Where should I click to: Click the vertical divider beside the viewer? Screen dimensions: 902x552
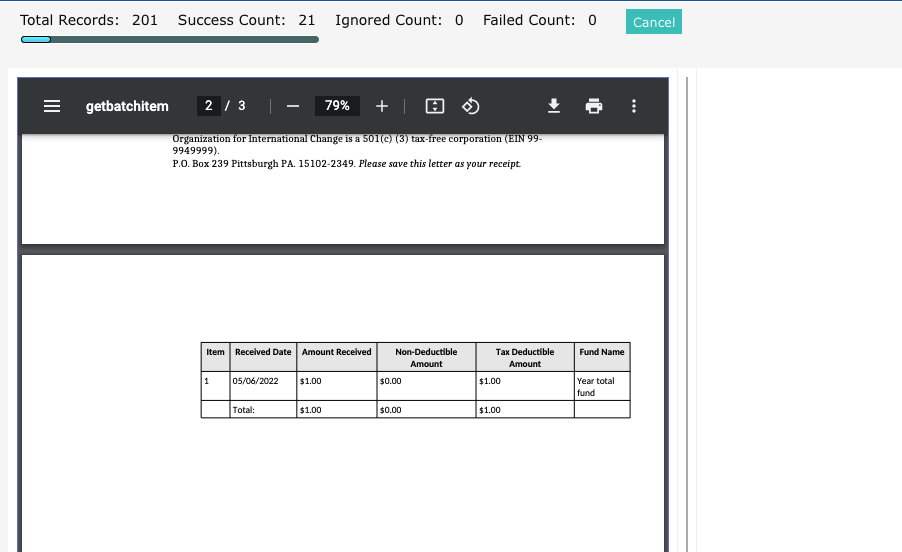pos(687,313)
